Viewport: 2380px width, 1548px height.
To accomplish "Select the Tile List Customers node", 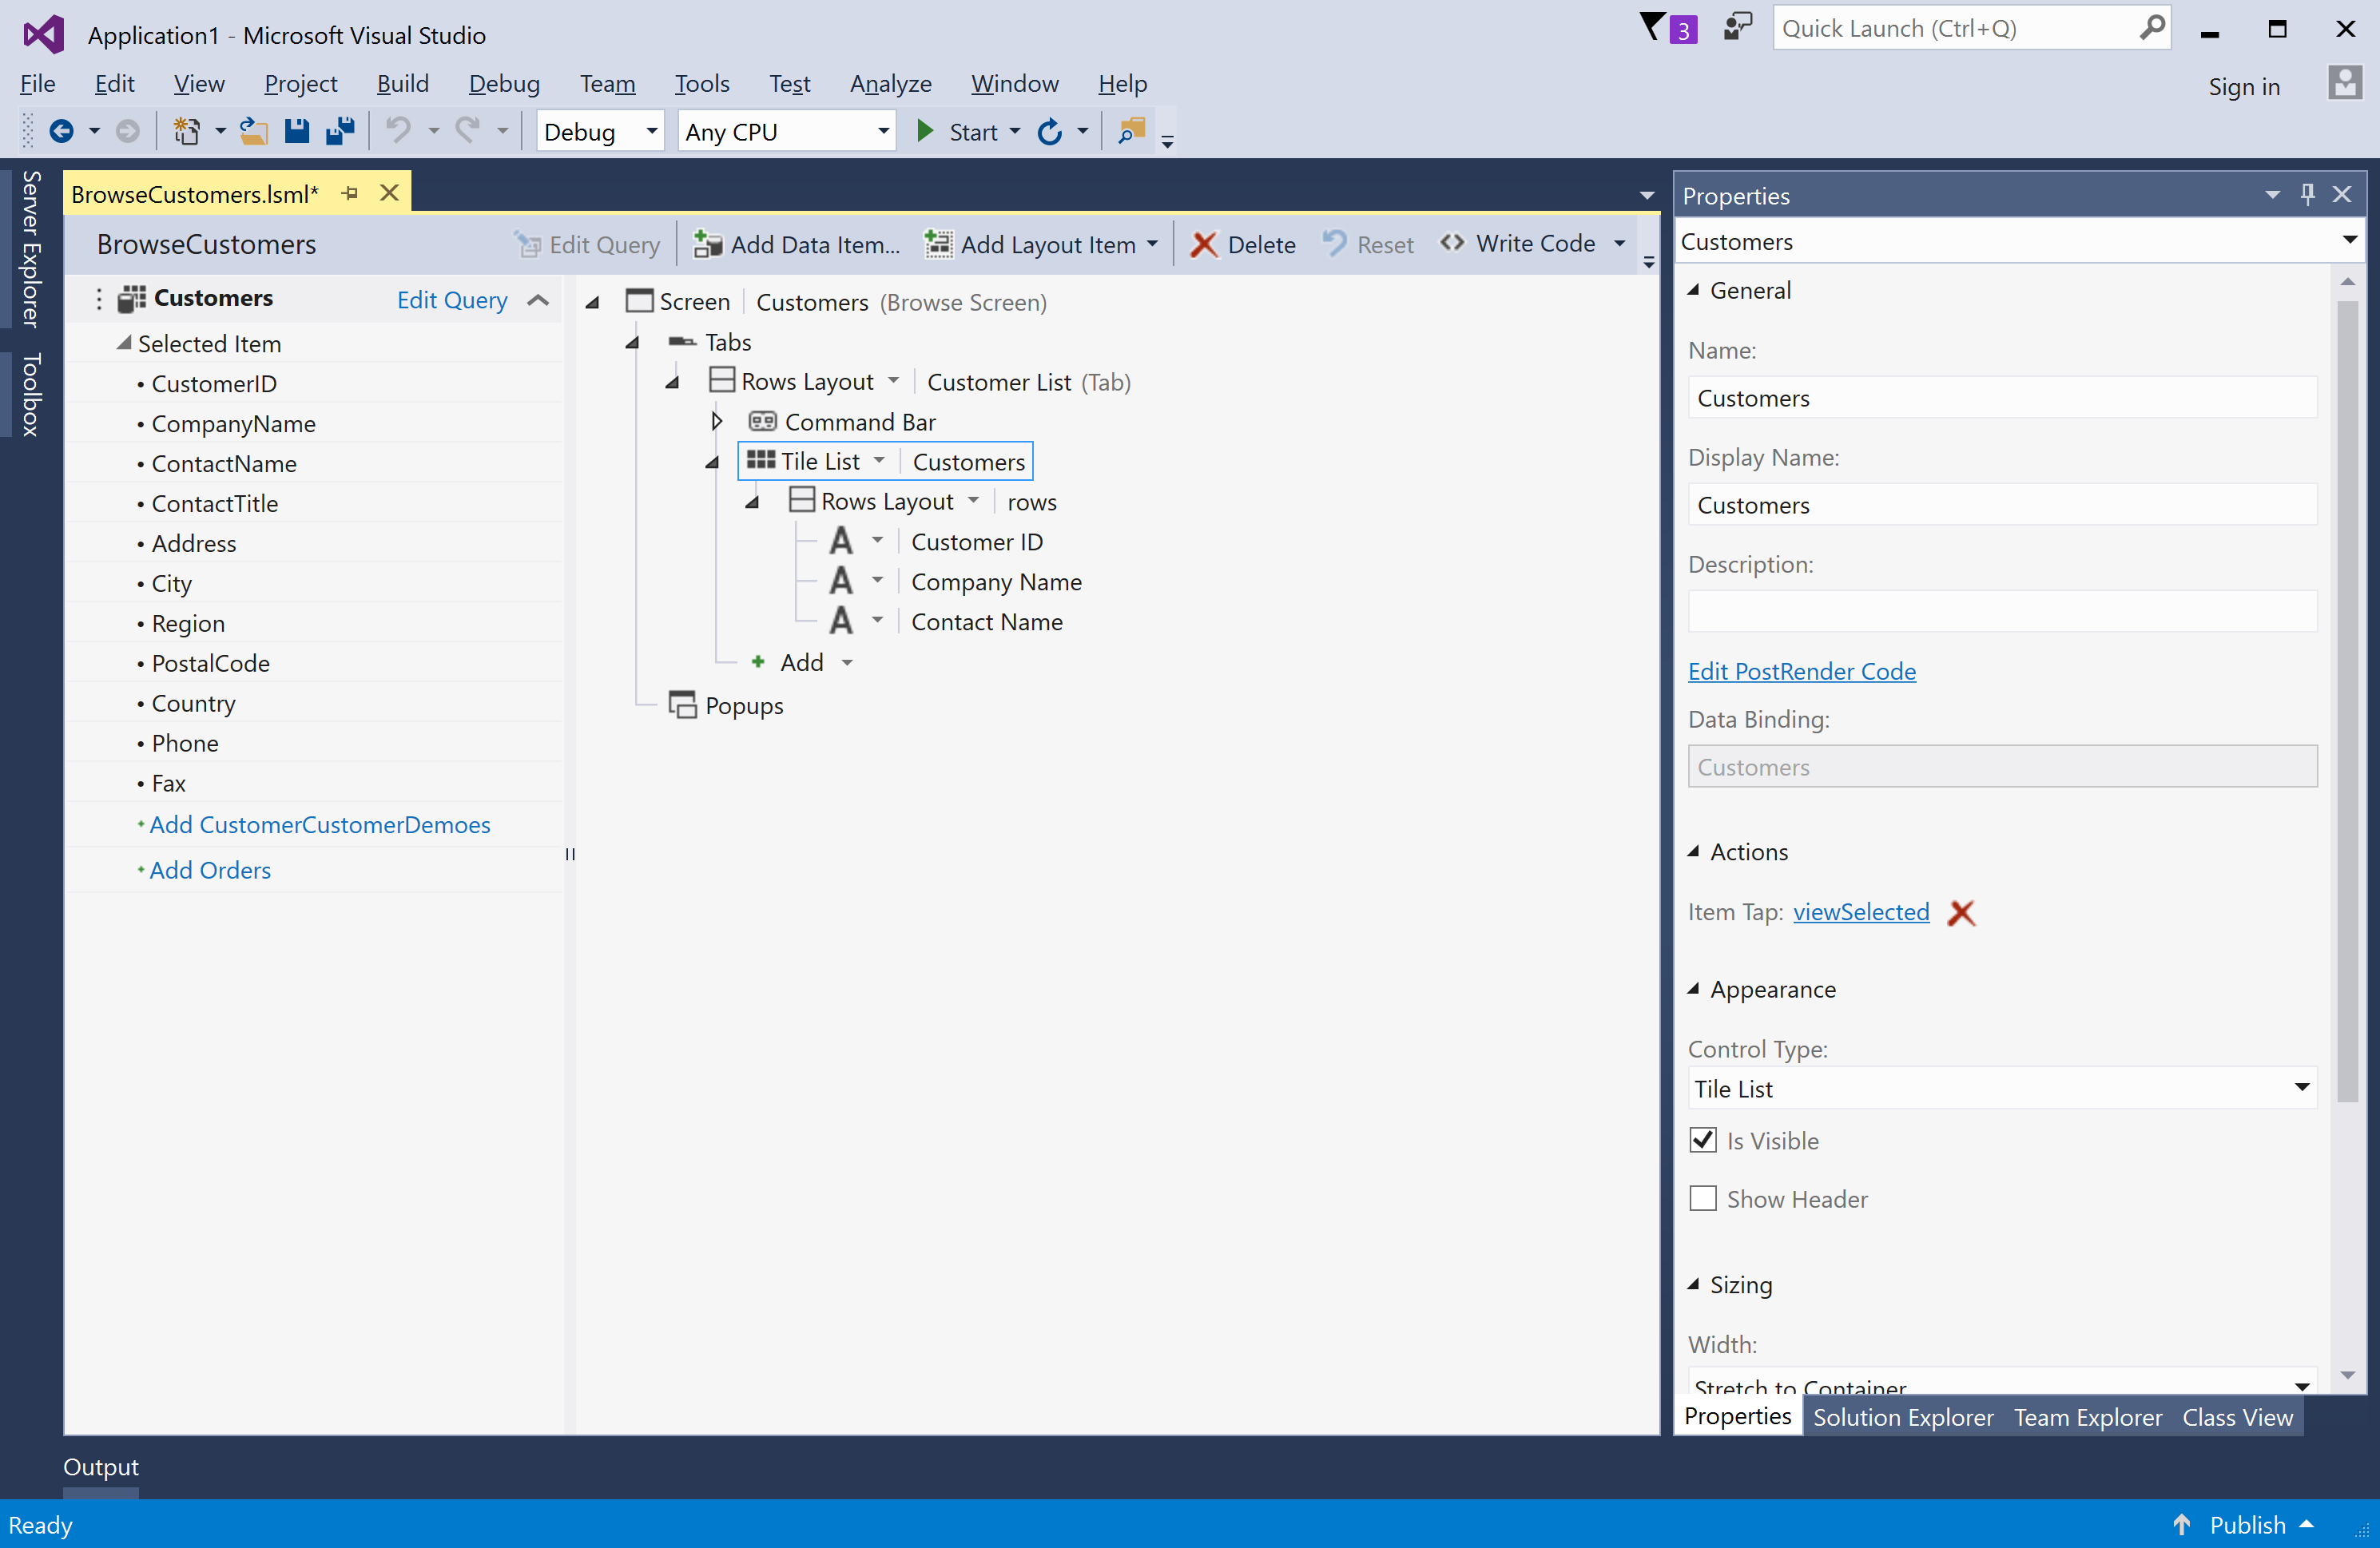I will point(885,461).
